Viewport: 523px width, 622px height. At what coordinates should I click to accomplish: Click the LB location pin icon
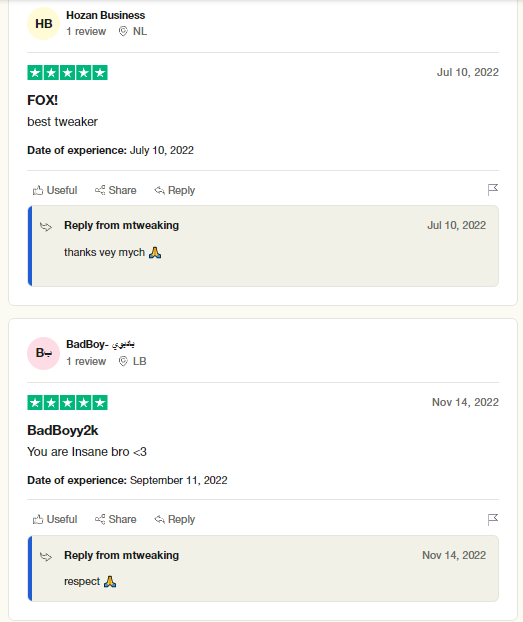point(123,361)
